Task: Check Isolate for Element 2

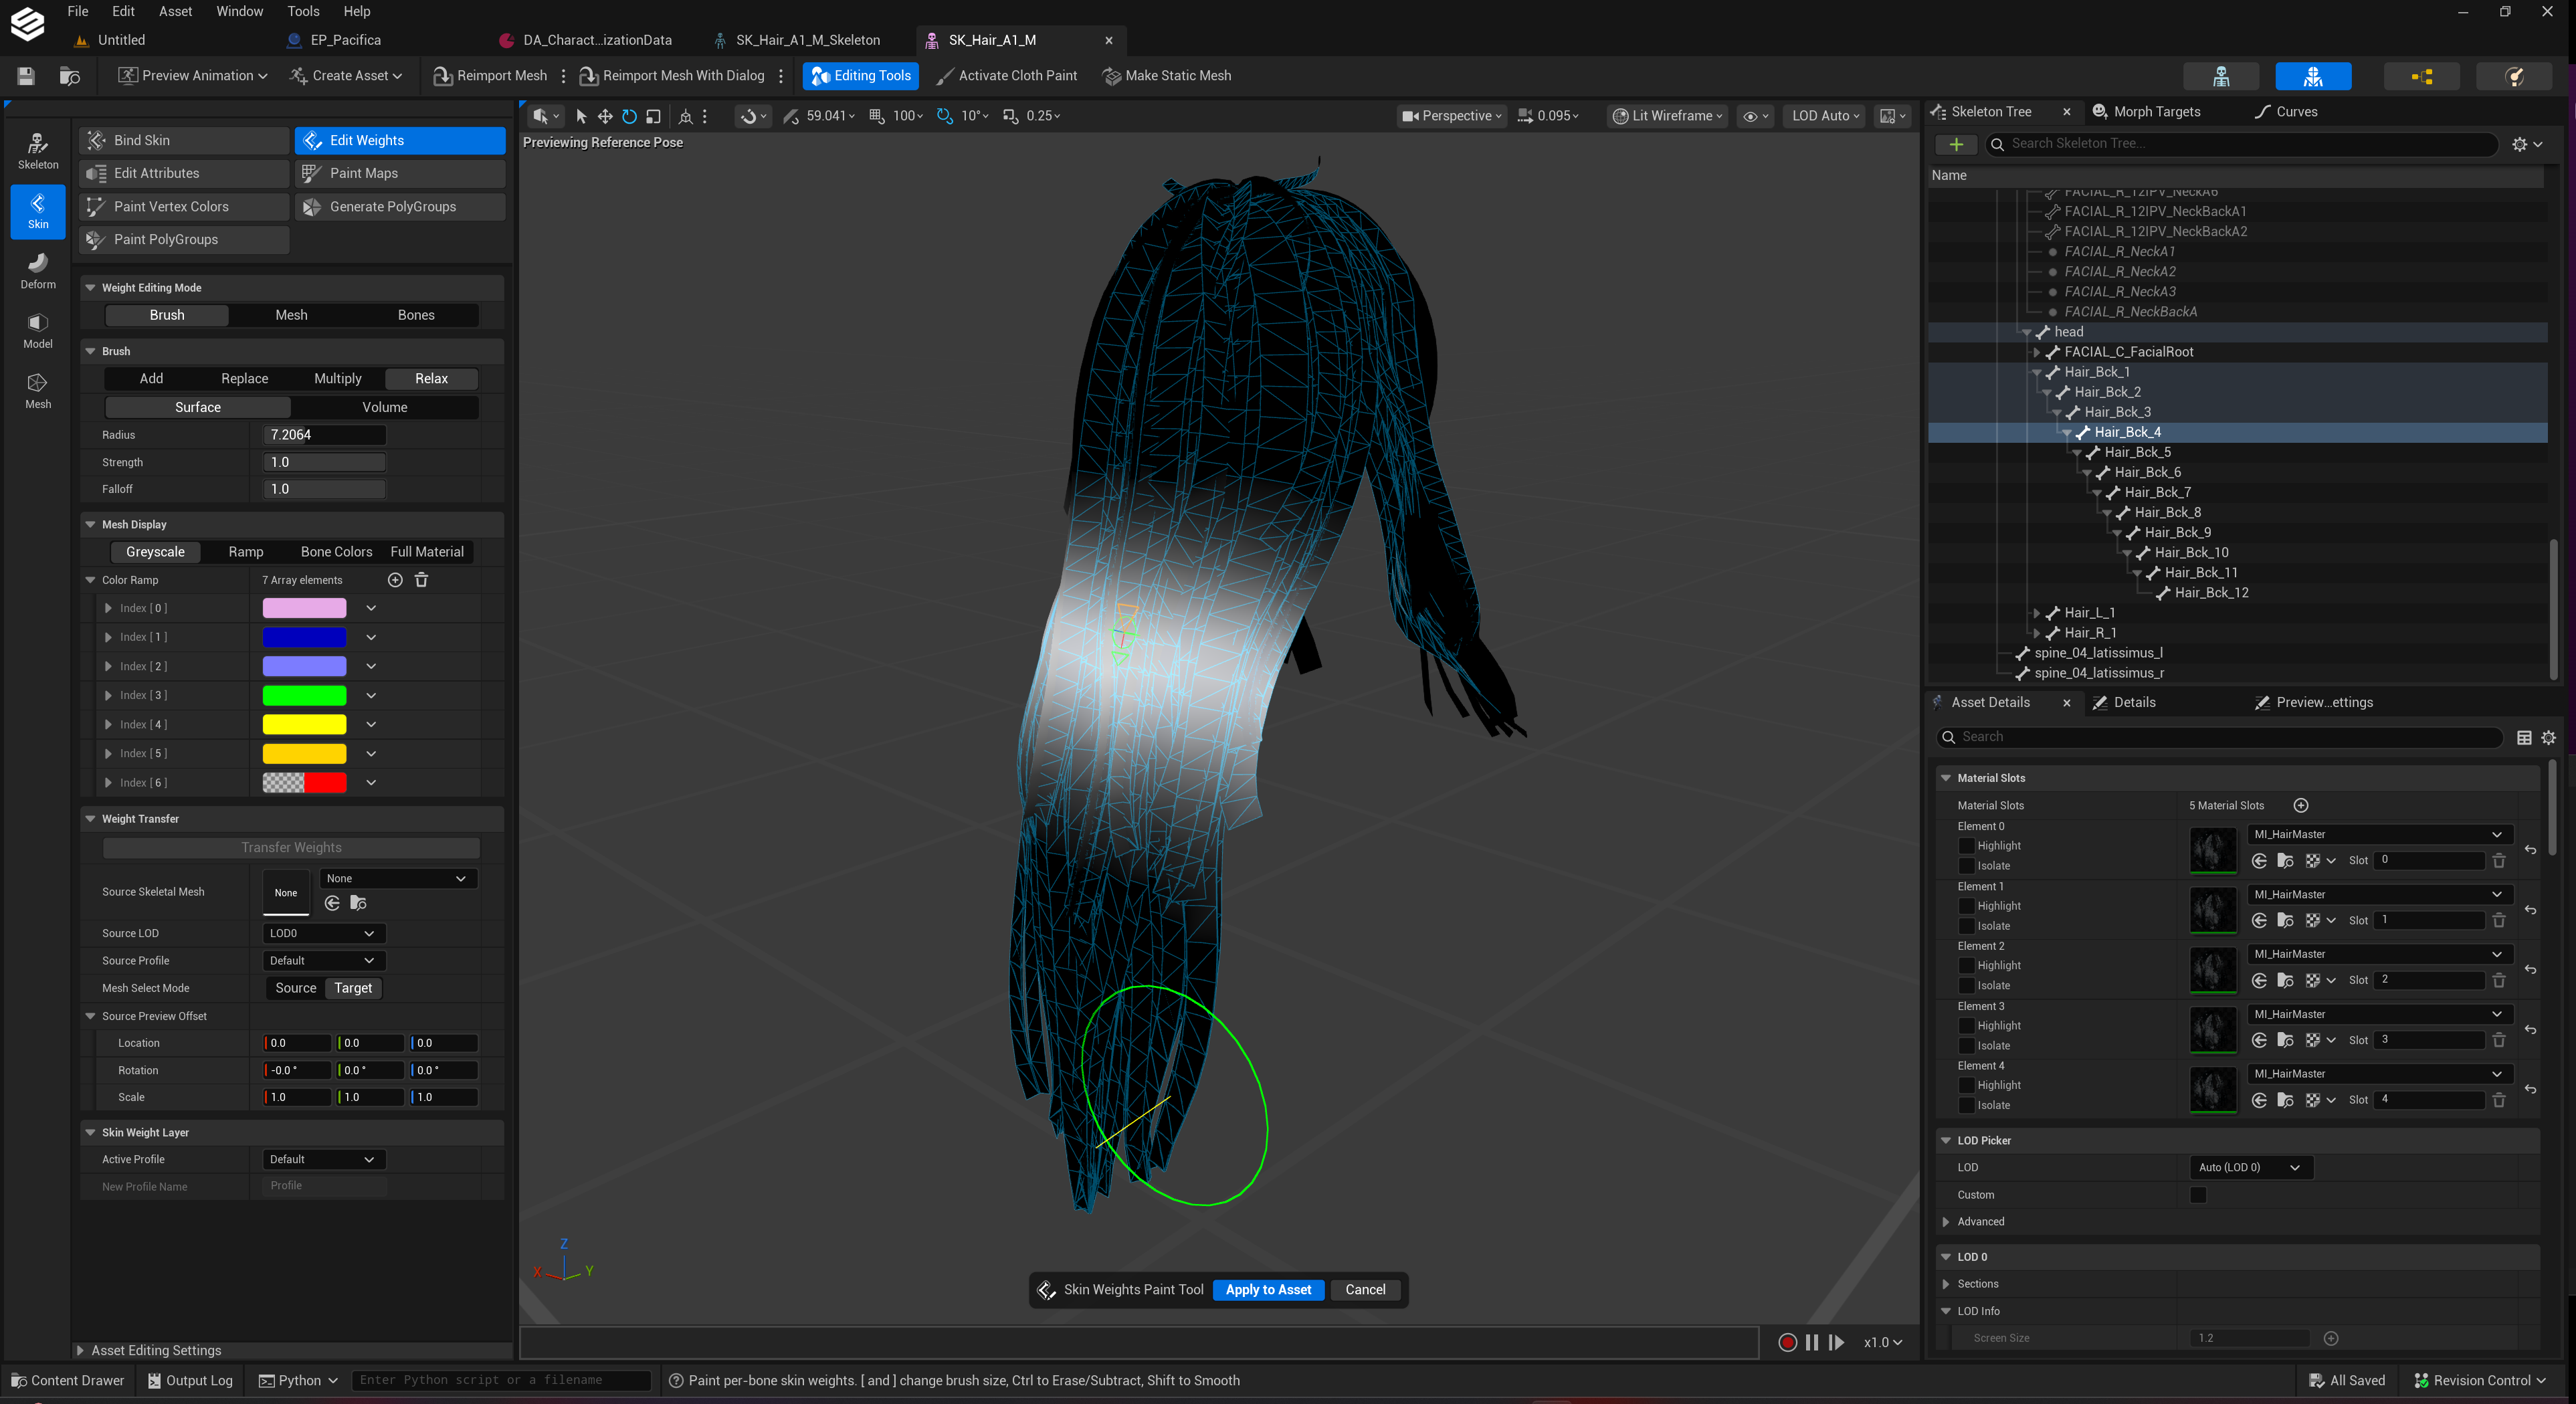Action: tap(1967, 986)
